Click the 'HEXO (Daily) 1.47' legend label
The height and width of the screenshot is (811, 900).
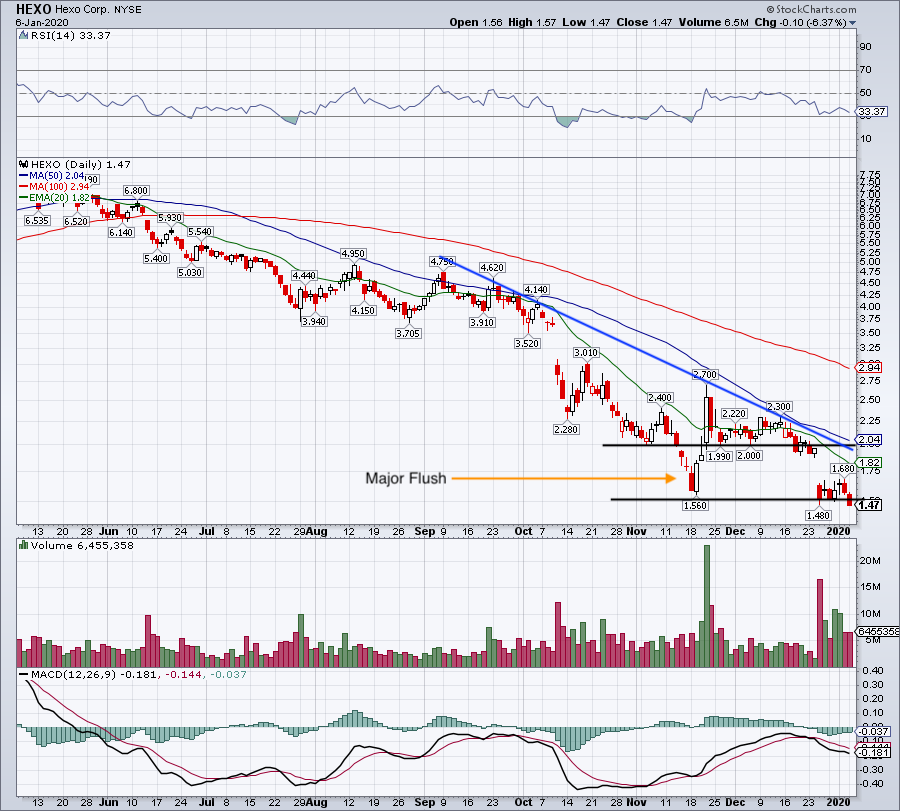pos(80,164)
